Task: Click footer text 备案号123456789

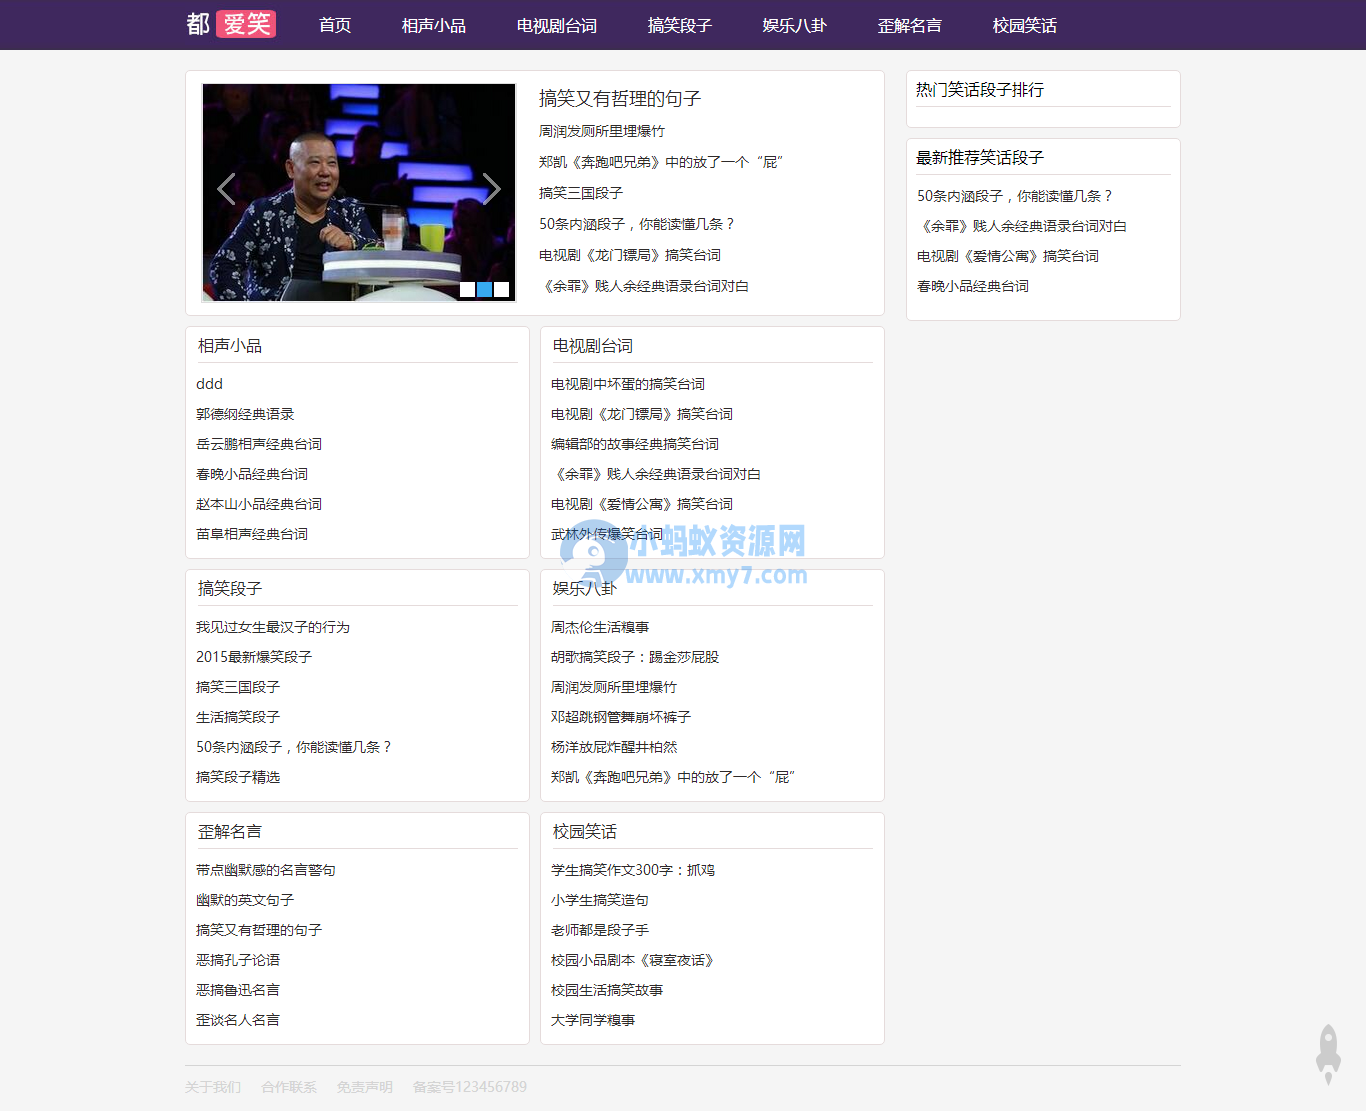Action: click(470, 1087)
